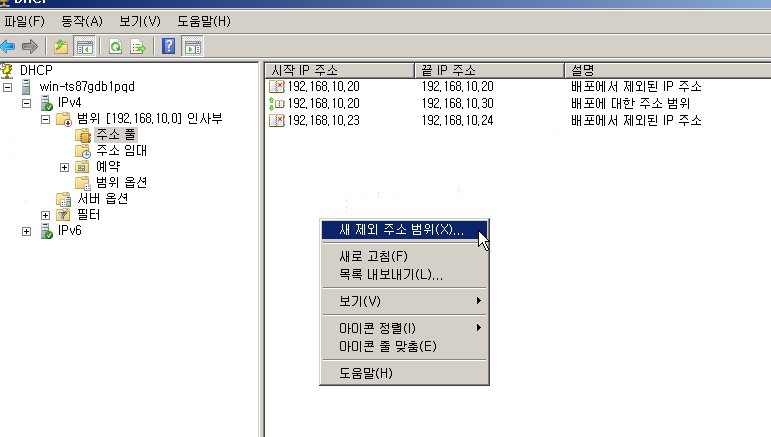The height and width of the screenshot is (437, 771).
Task: Refresh using the toolbar refresh icon
Action: [x=116, y=47]
